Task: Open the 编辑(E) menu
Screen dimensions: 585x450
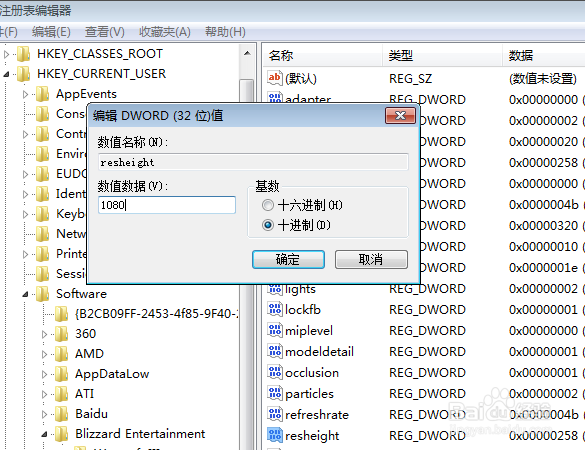Action: [51, 32]
